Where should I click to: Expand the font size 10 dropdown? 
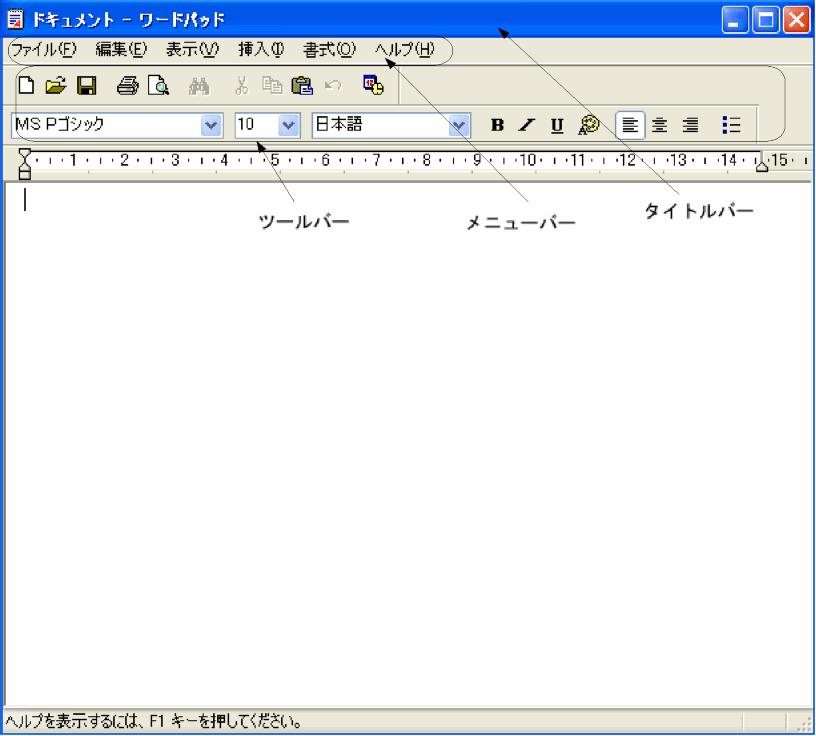pyautogui.click(x=288, y=125)
